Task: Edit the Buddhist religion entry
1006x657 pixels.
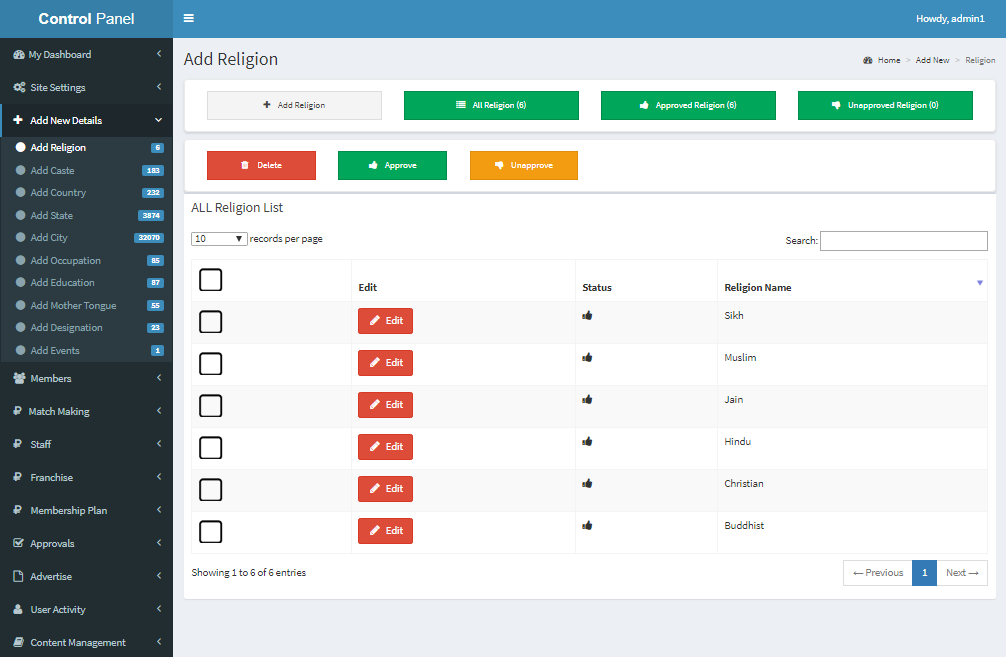Action: pos(386,531)
